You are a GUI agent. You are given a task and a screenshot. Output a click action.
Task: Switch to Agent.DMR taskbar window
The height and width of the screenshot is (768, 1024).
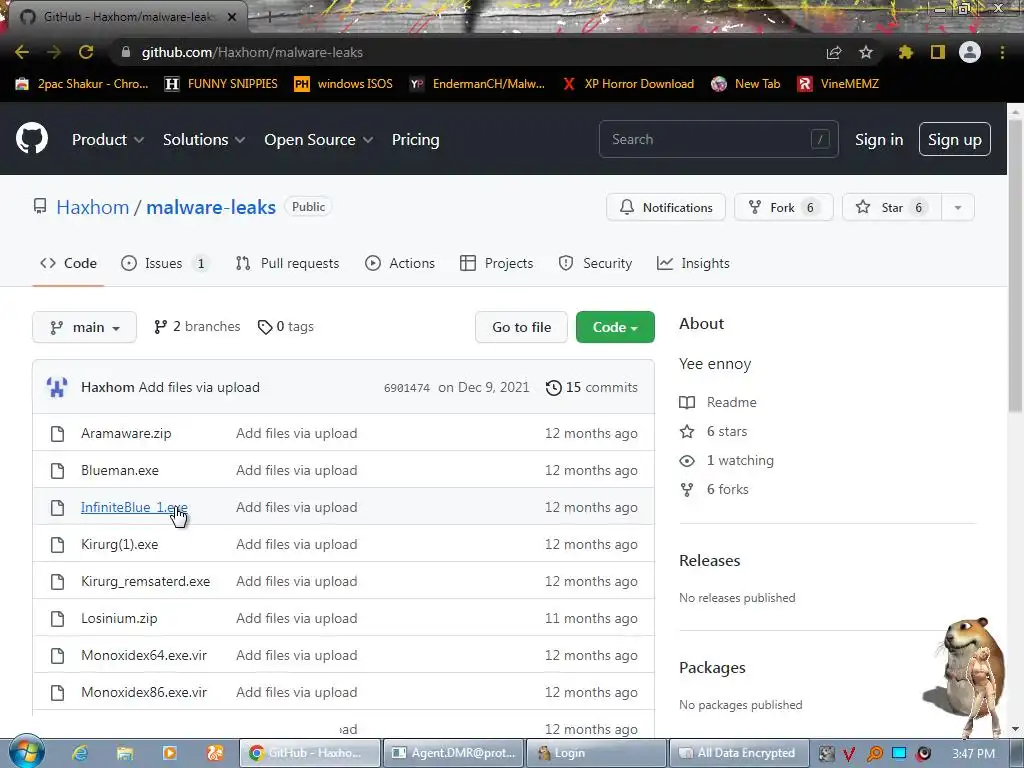pos(454,753)
